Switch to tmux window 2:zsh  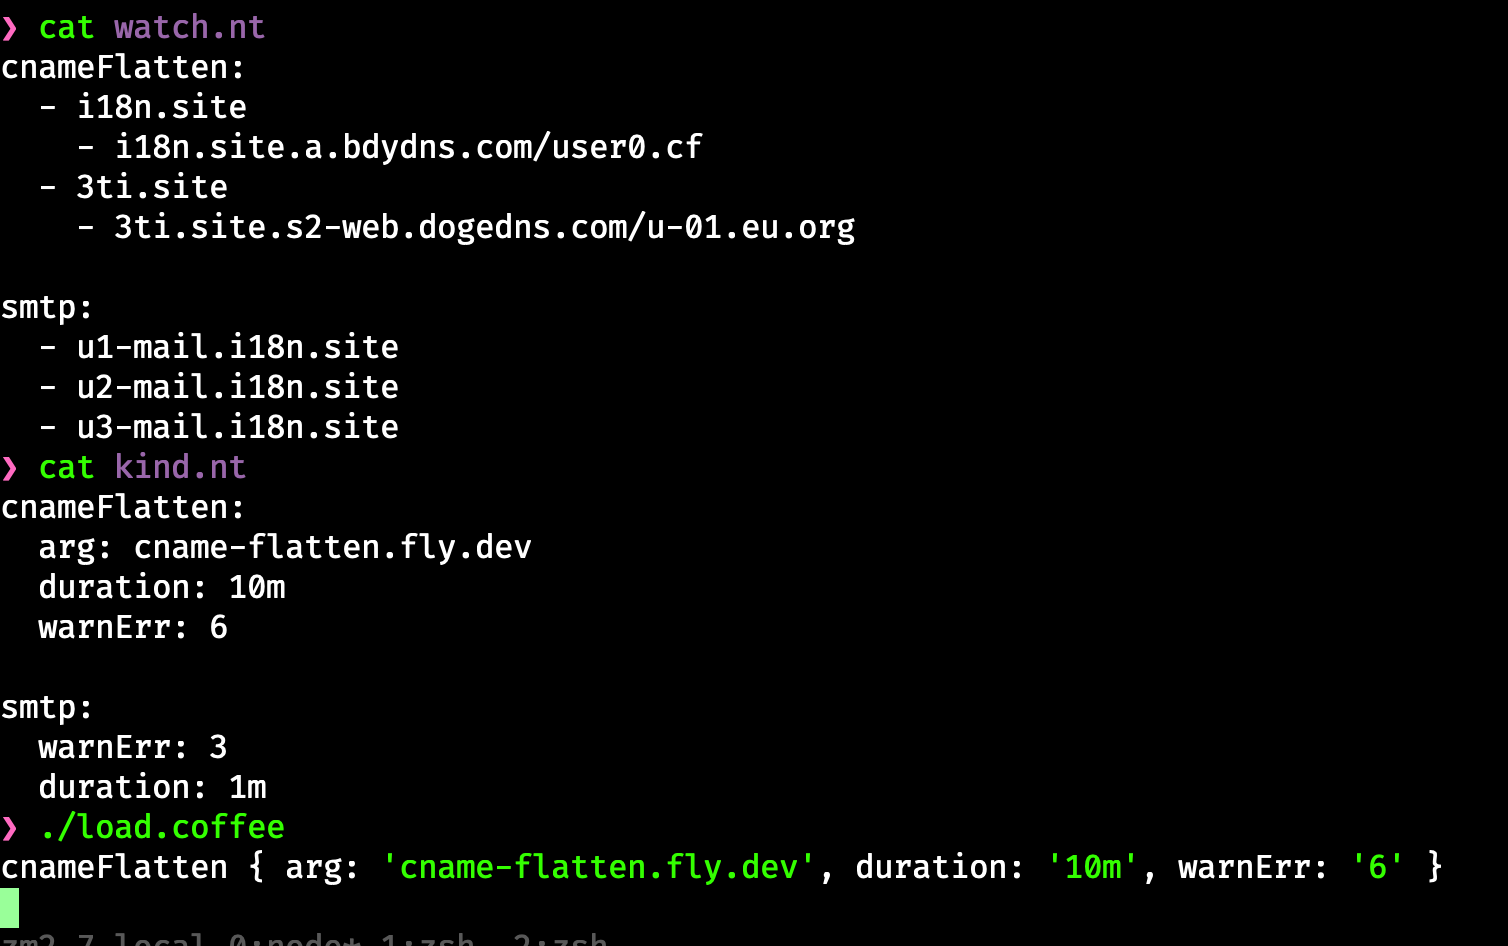tap(560, 940)
